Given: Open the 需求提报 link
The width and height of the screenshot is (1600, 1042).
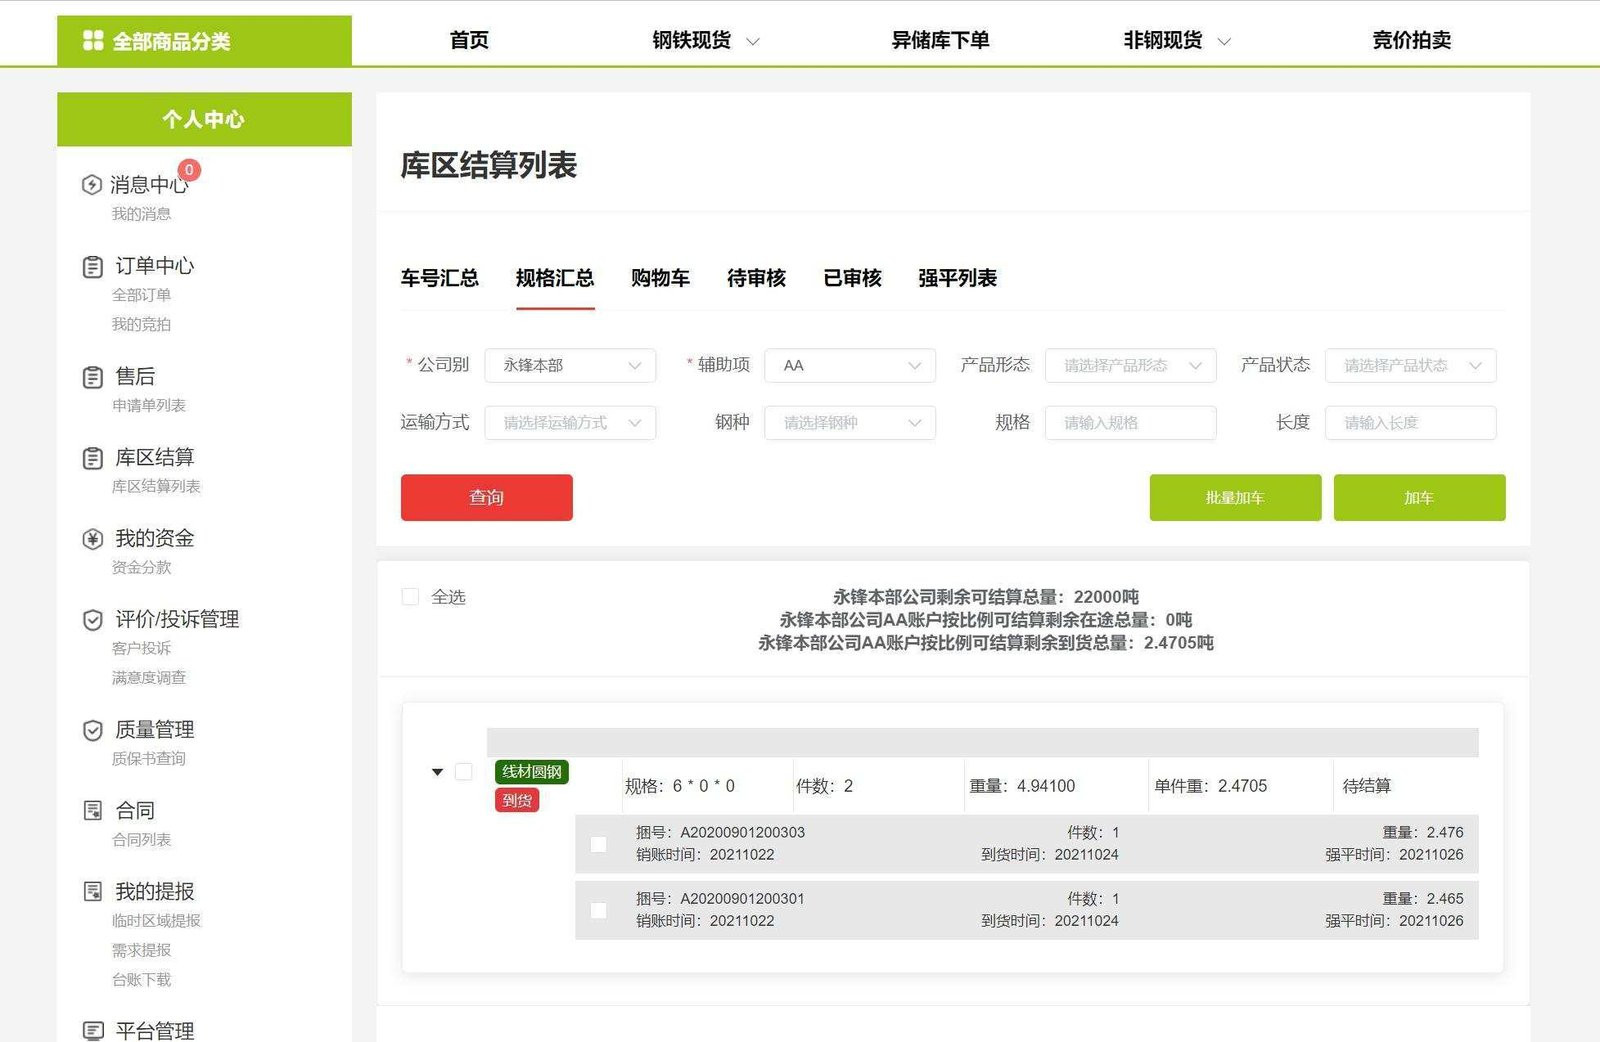Looking at the screenshot, I should (x=141, y=950).
